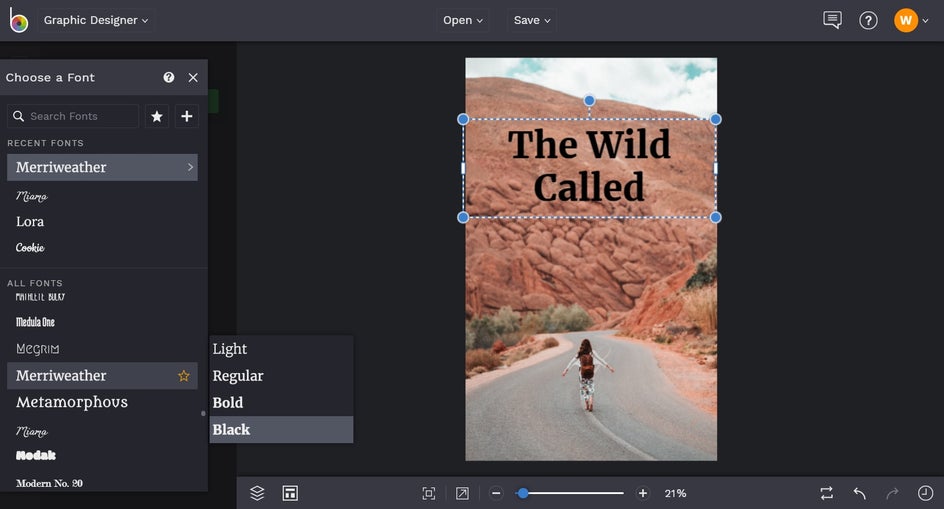944x509 pixels.
Task: Open the Layers panel icon
Action: tap(257, 493)
